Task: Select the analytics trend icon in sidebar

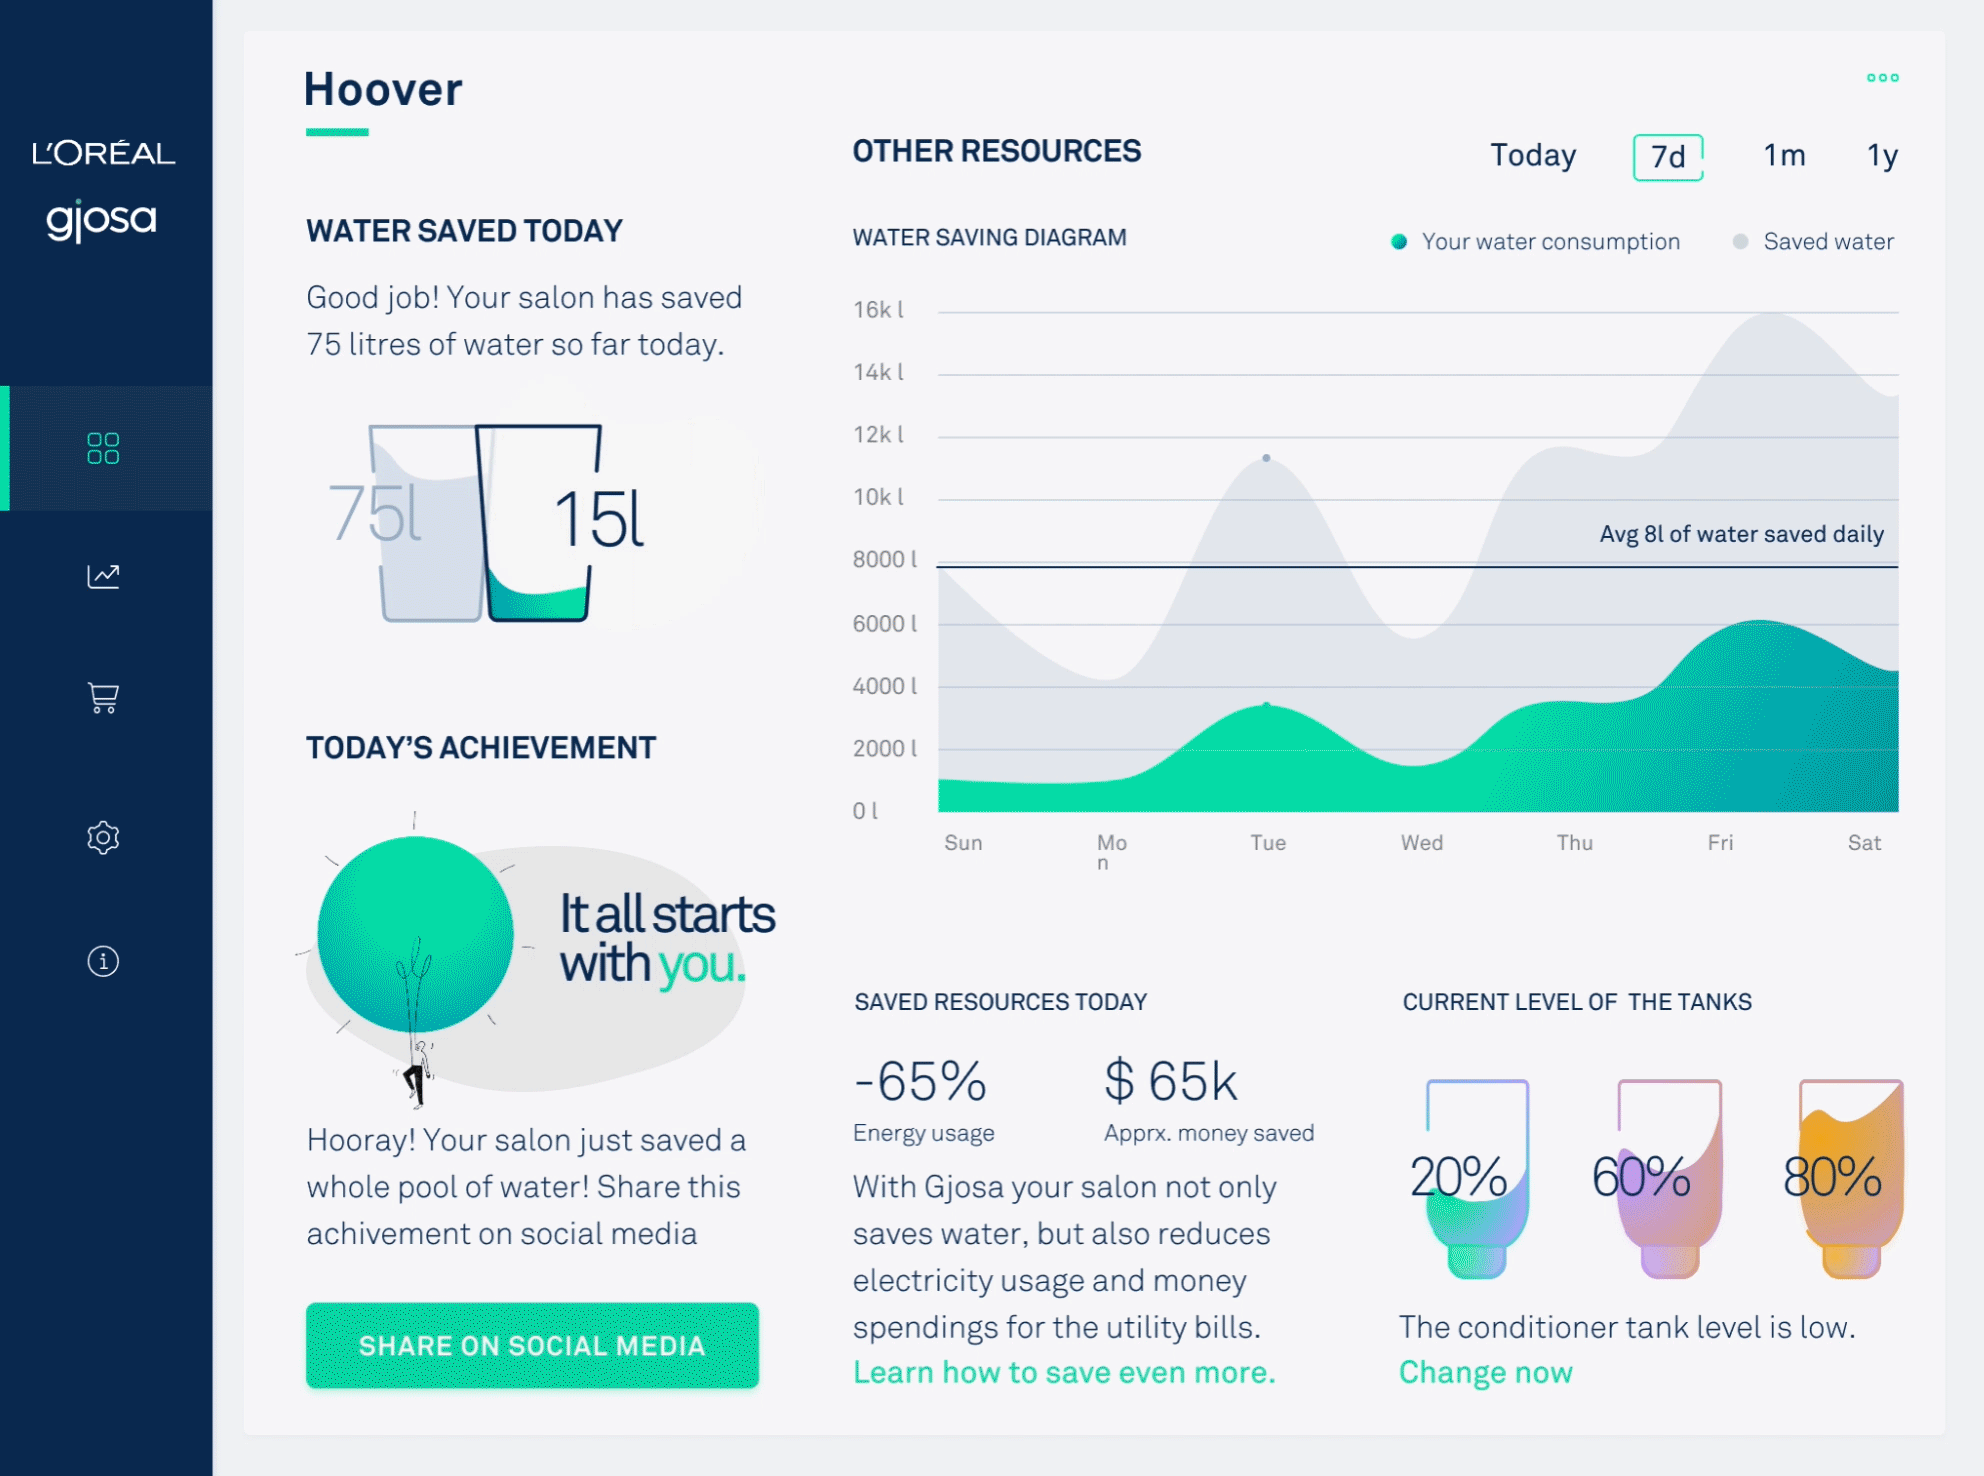Action: [101, 577]
